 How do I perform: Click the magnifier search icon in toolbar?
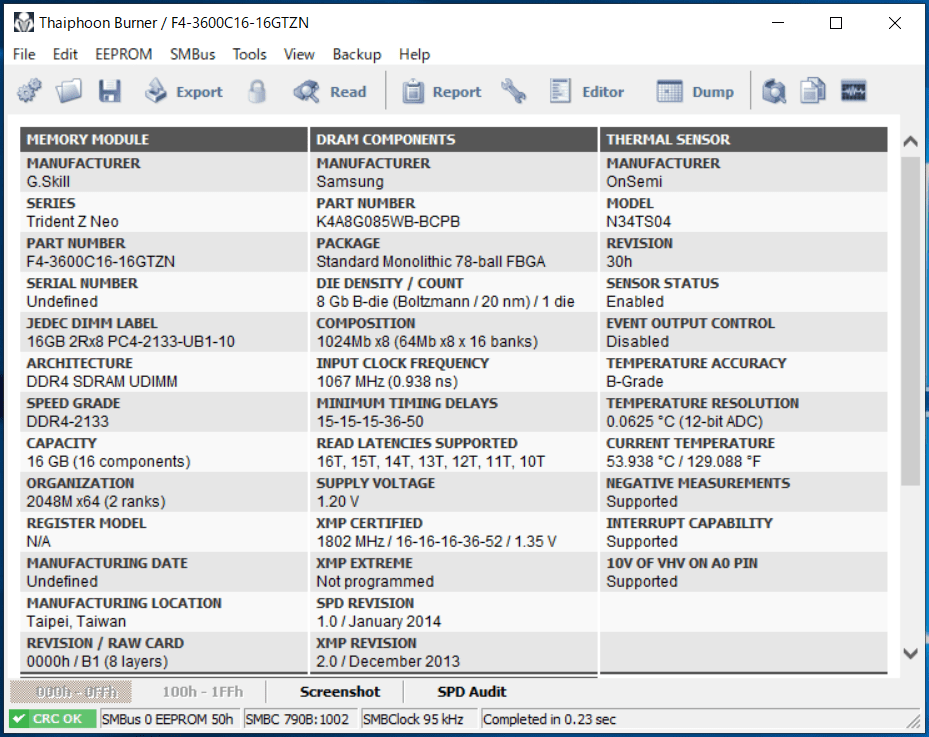click(x=773, y=91)
